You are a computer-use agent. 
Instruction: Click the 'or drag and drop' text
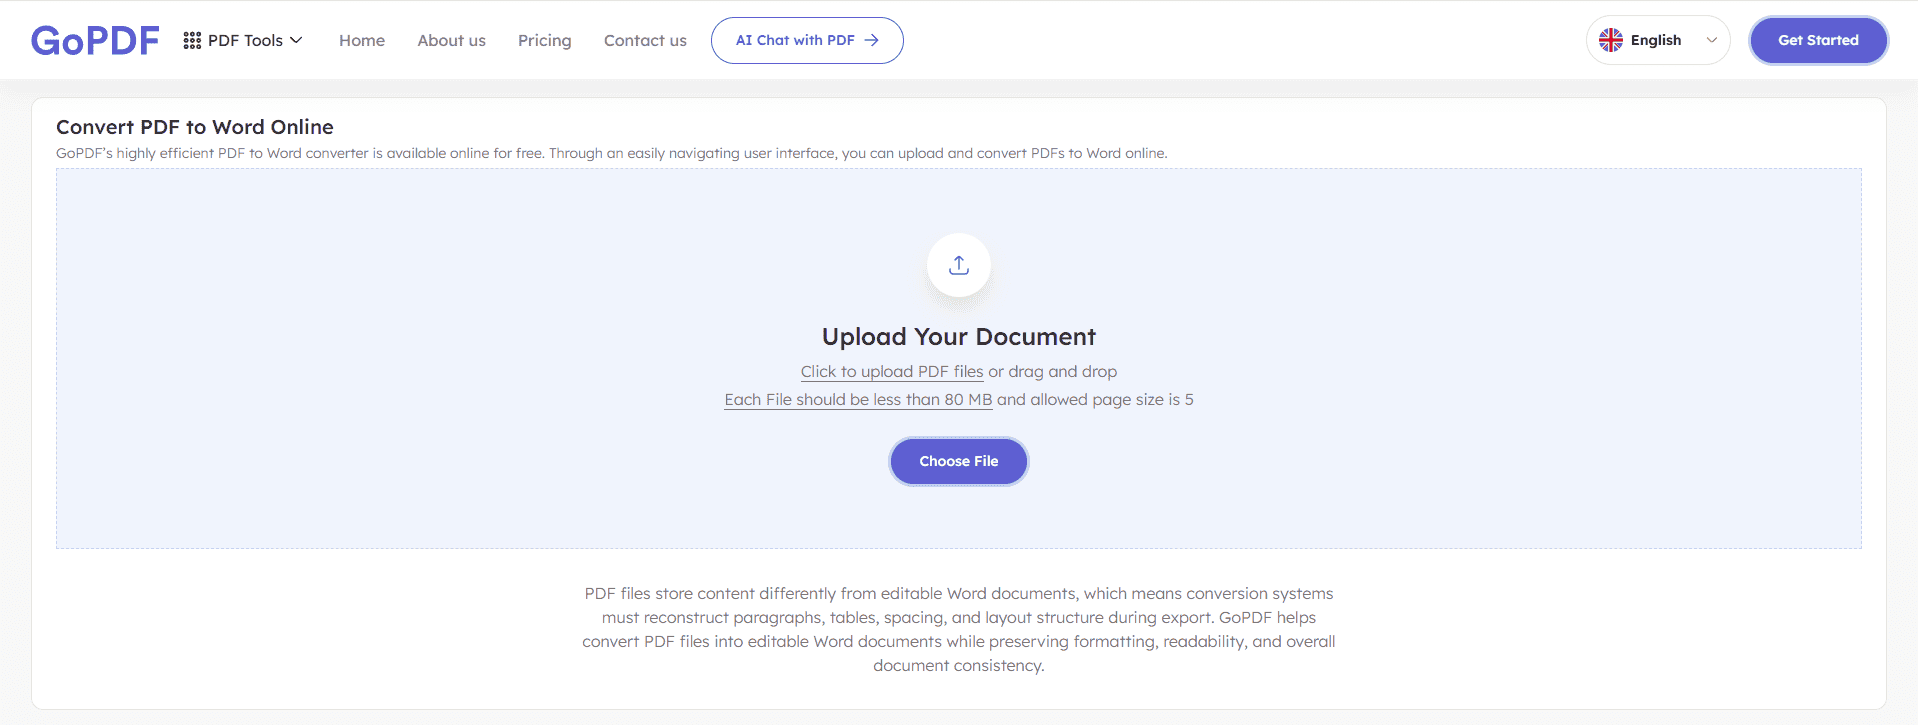pyautogui.click(x=1053, y=372)
